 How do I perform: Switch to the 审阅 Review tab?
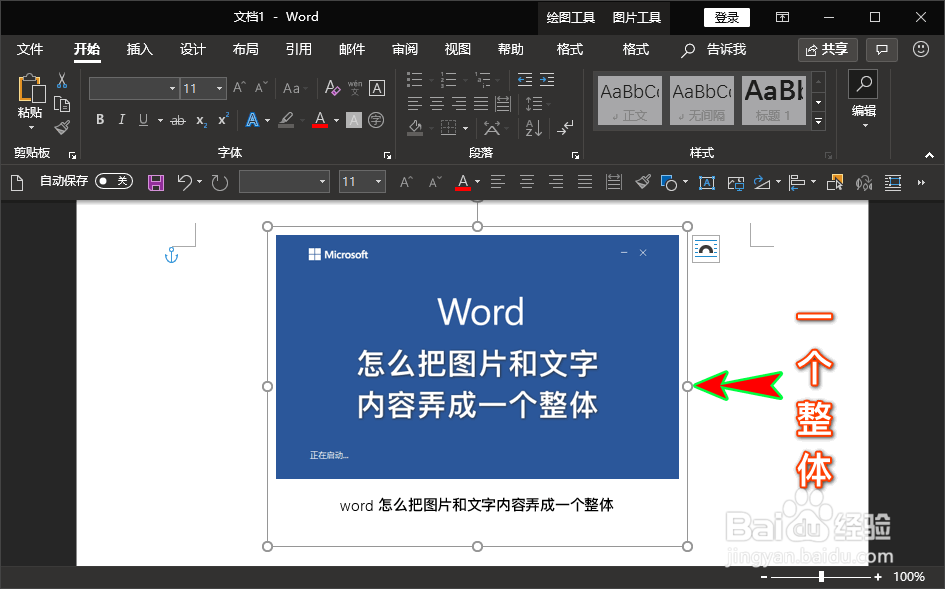[x=405, y=49]
